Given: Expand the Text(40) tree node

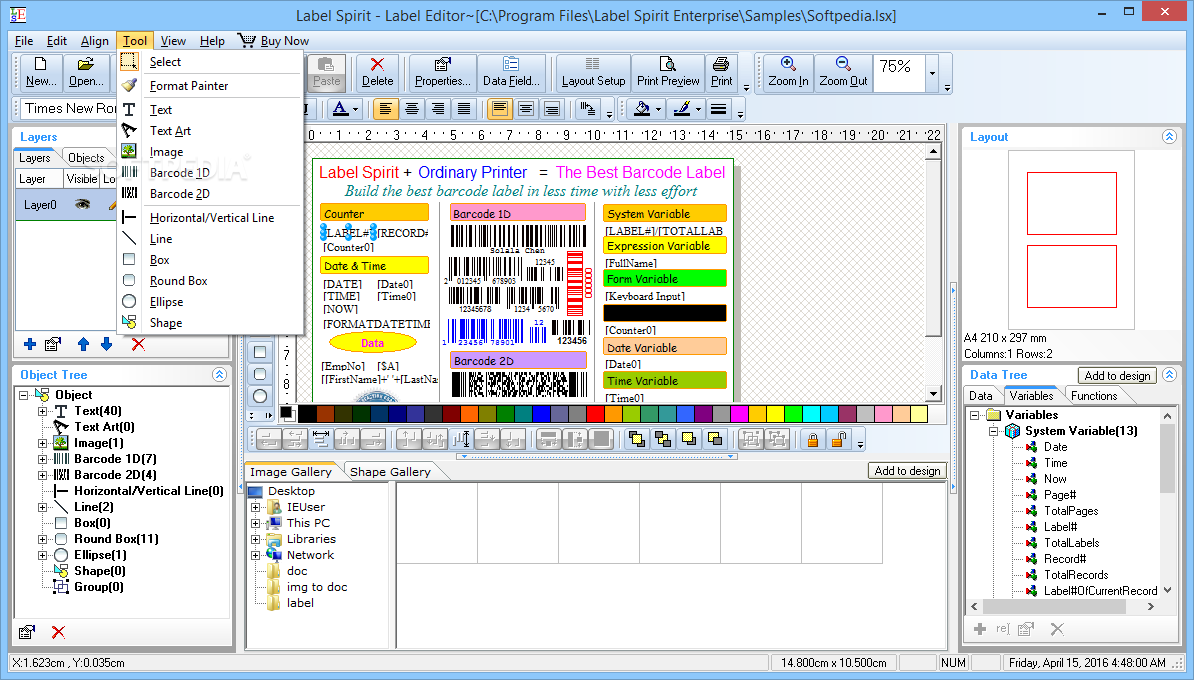Looking at the screenshot, I should coord(43,411).
